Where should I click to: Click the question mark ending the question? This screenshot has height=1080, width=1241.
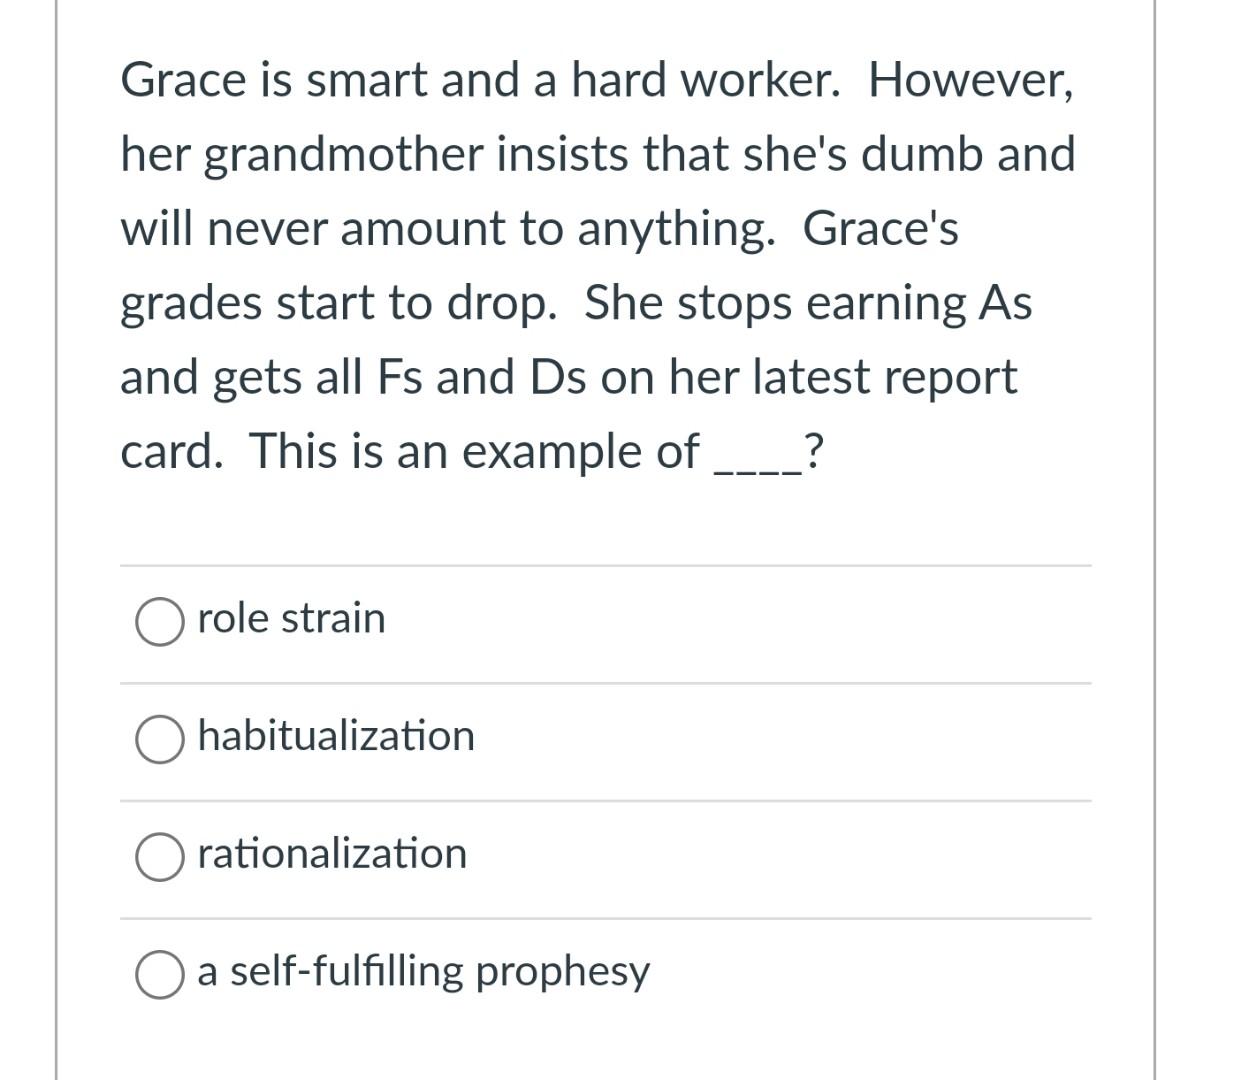coord(814,452)
